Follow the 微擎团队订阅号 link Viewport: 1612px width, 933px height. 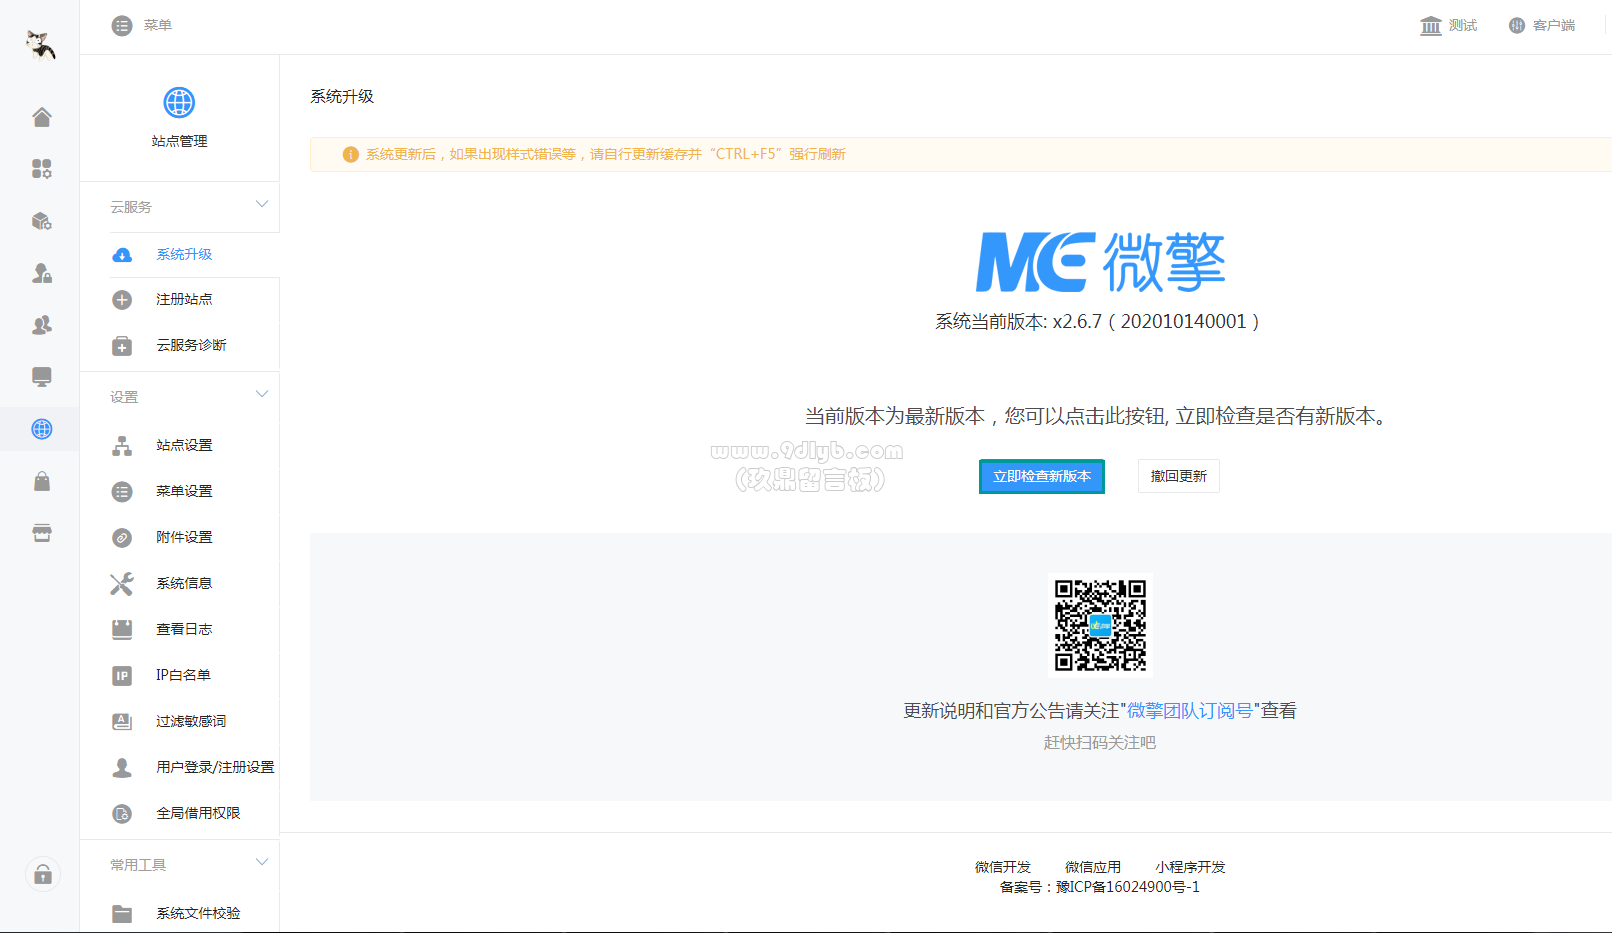pos(1190,711)
